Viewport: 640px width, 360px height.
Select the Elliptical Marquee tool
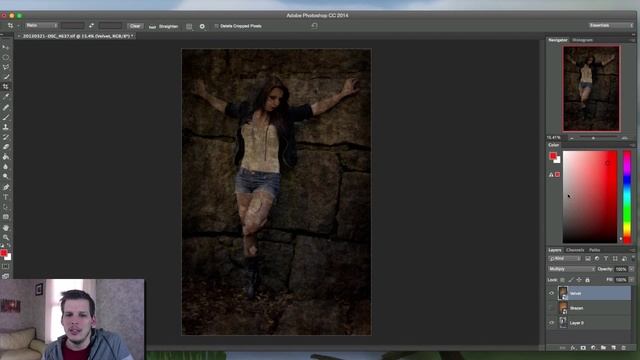click(6, 57)
